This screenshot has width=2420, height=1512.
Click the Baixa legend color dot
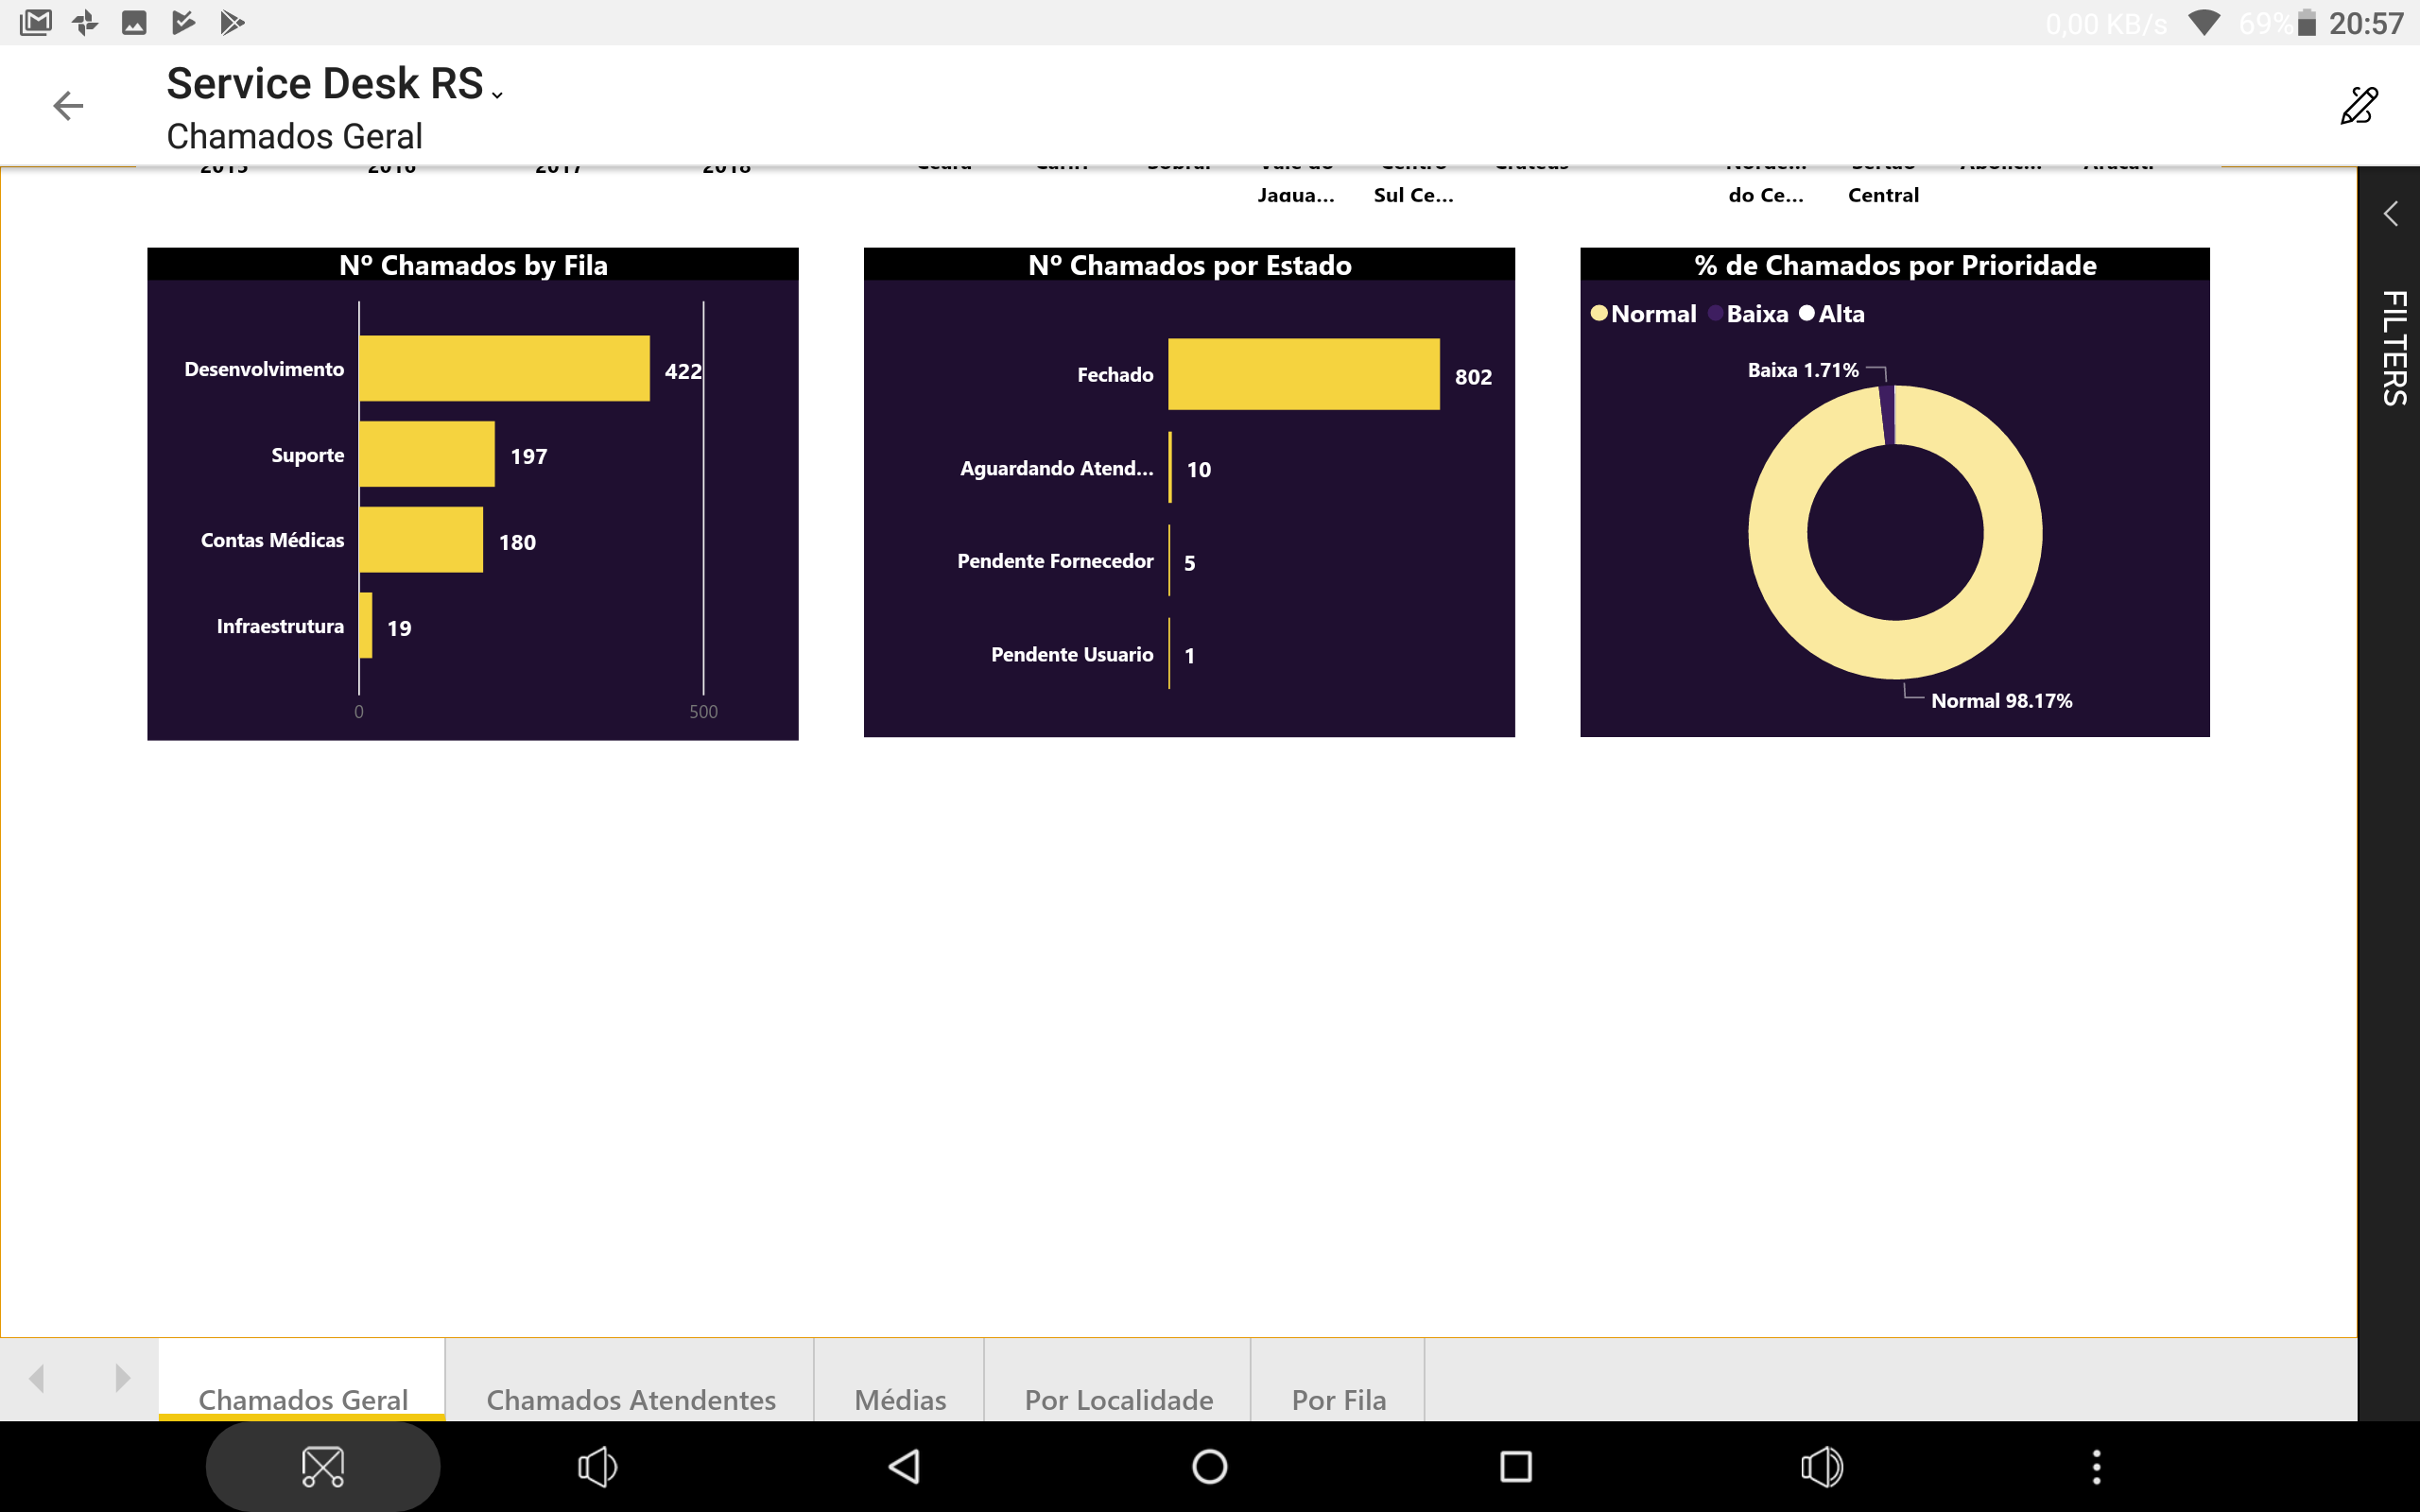point(1716,313)
